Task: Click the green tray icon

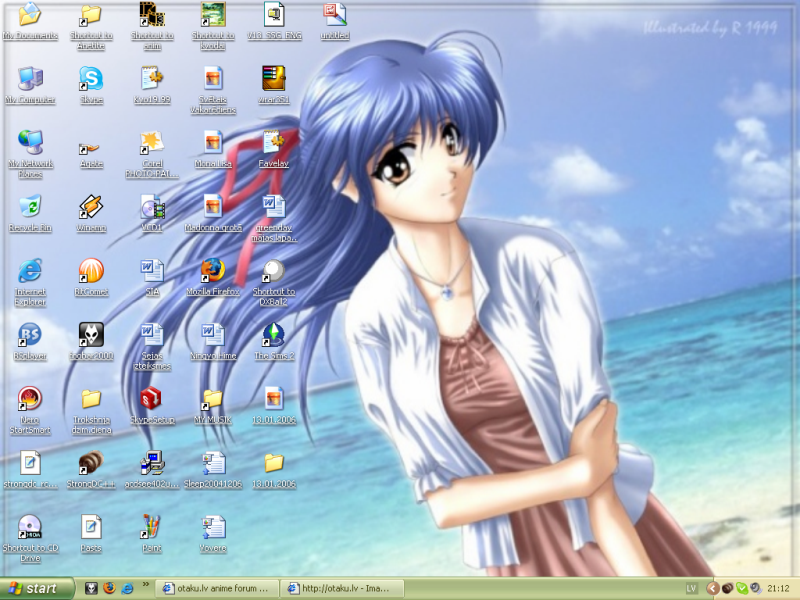Action: click(742, 589)
